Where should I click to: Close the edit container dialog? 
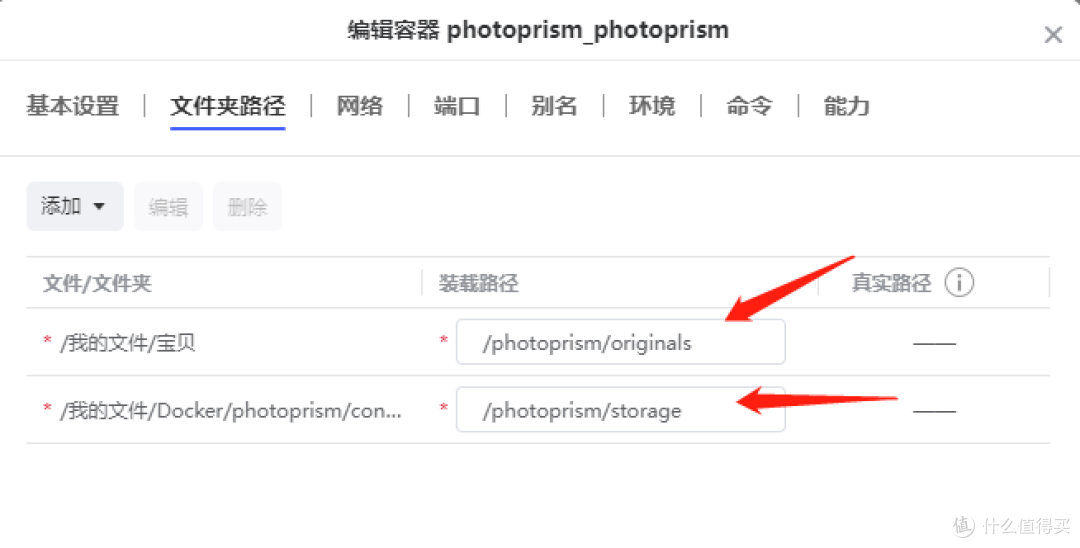1052,34
